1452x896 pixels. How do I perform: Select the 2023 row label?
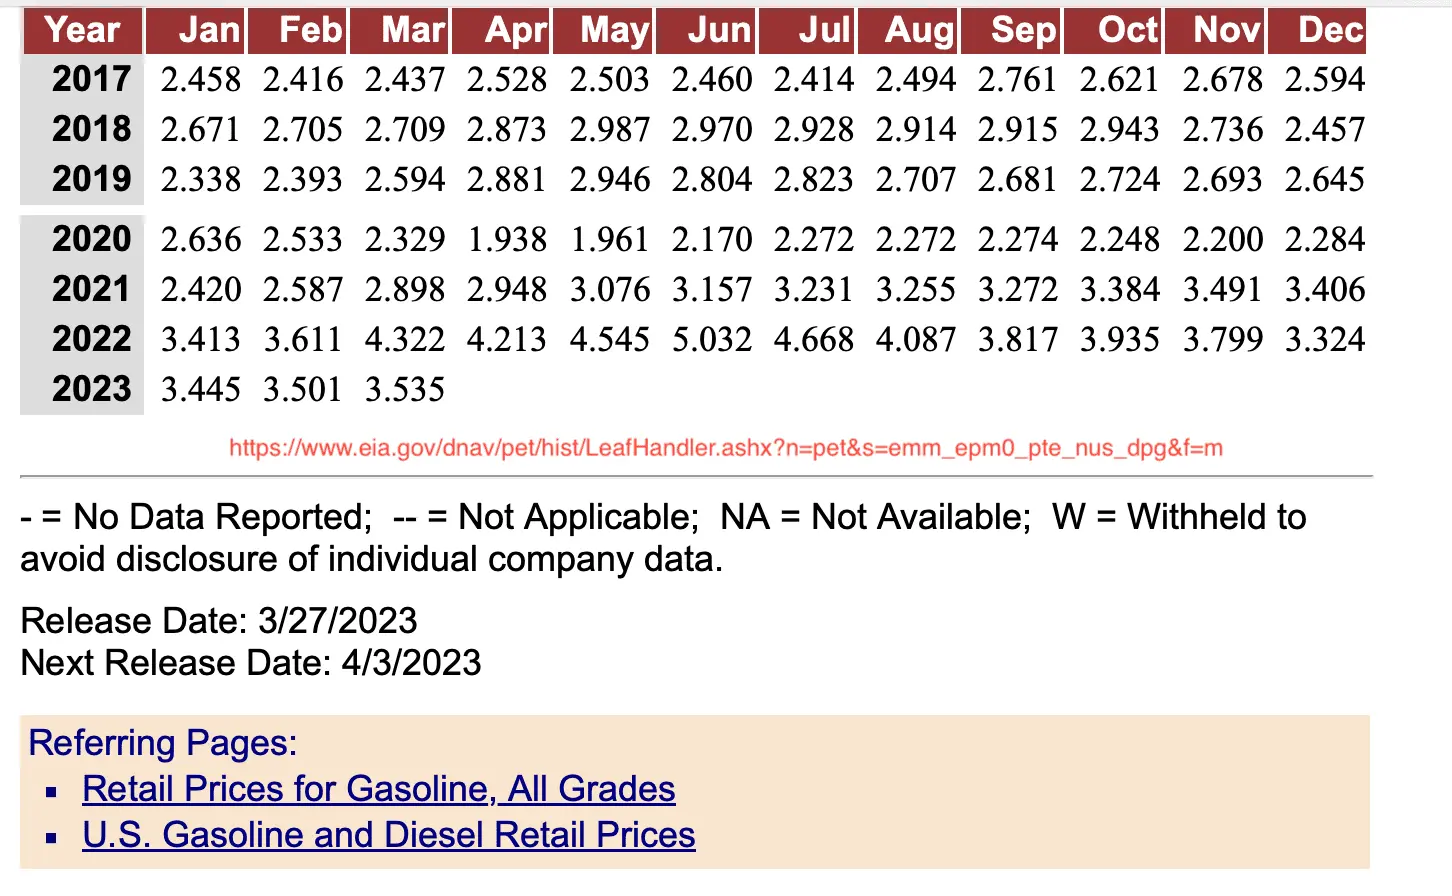(x=92, y=390)
